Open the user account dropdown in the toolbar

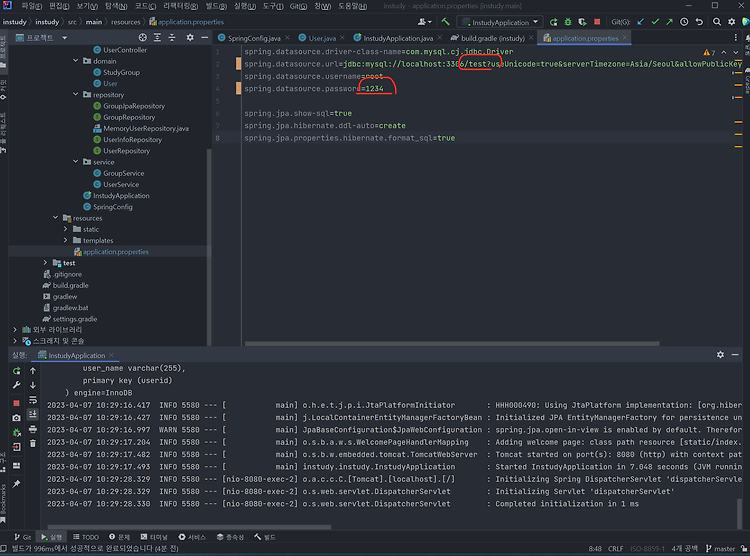(425, 22)
